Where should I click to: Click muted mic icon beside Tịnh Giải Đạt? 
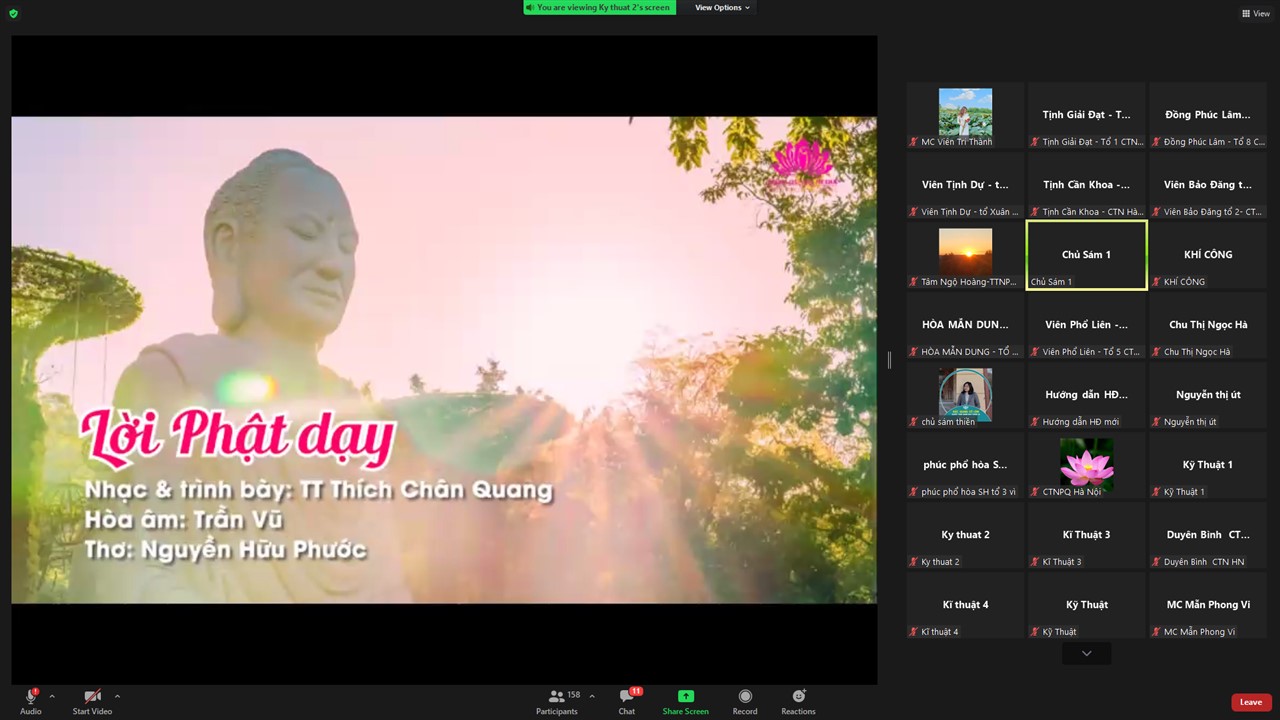[x=1035, y=142]
